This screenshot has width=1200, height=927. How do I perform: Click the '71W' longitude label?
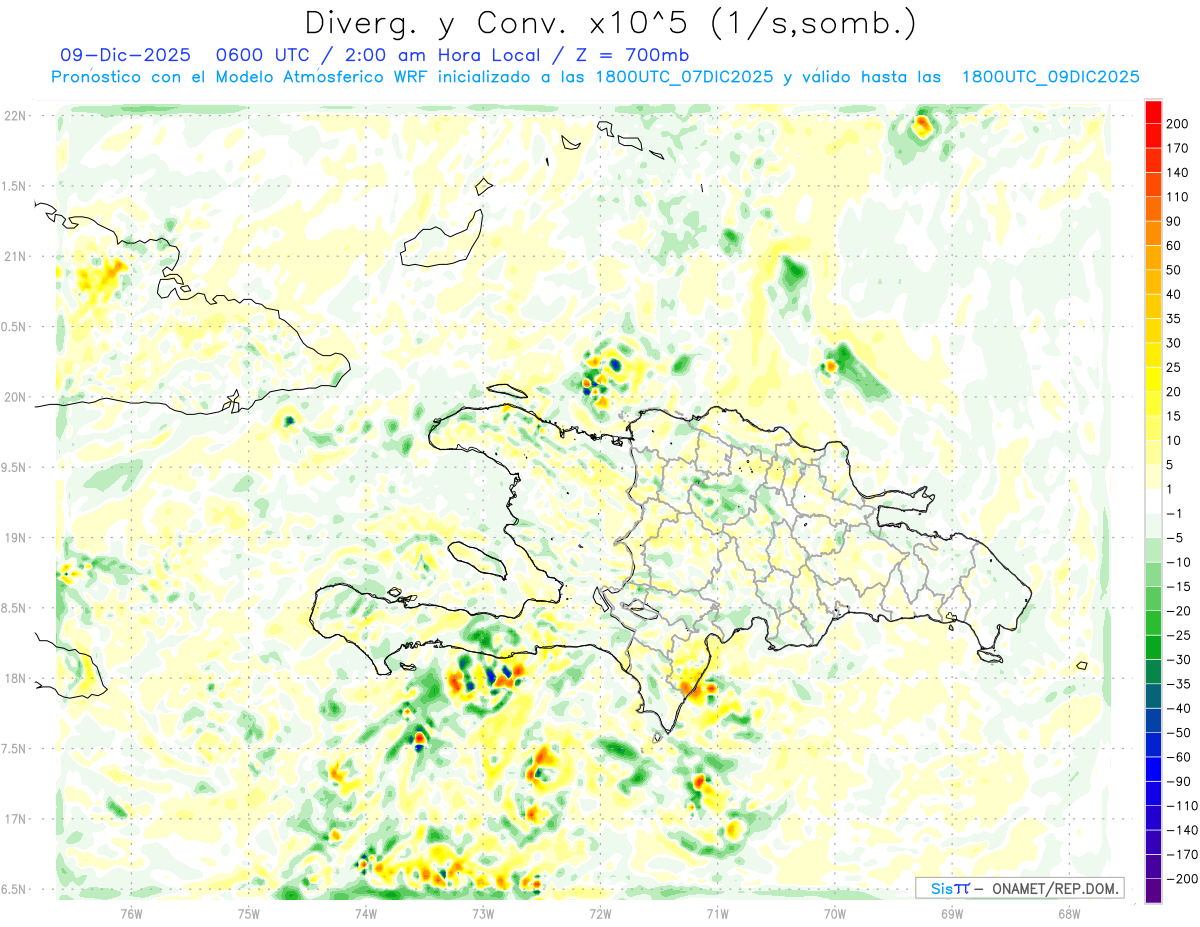pos(717,913)
